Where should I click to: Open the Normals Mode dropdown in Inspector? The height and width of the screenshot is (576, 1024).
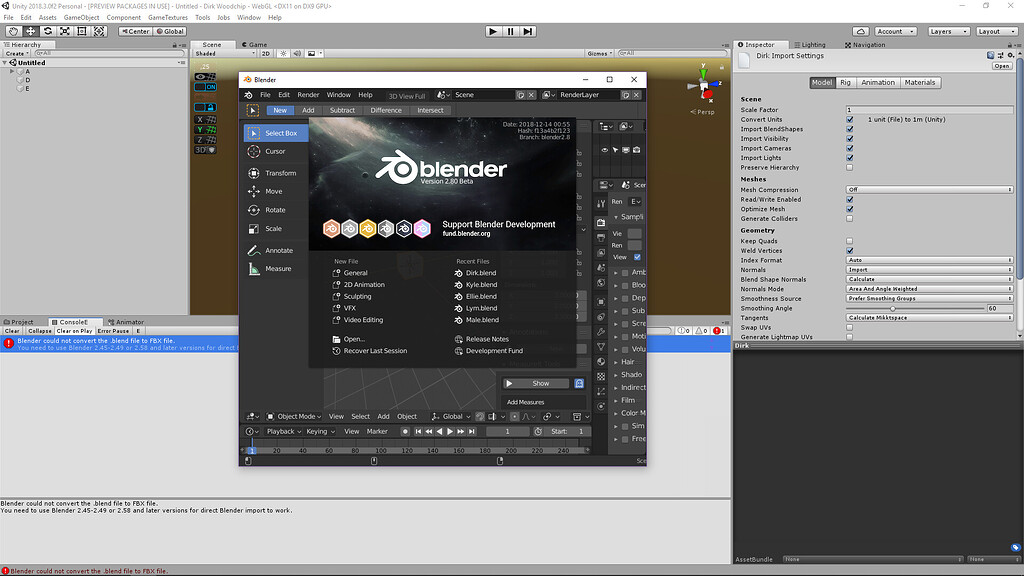tap(928, 289)
